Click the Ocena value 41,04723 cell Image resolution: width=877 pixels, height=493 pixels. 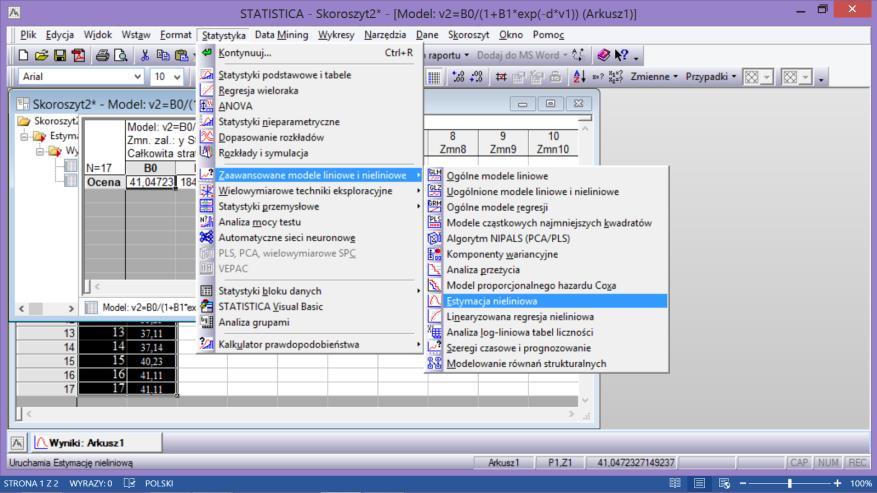[150, 182]
